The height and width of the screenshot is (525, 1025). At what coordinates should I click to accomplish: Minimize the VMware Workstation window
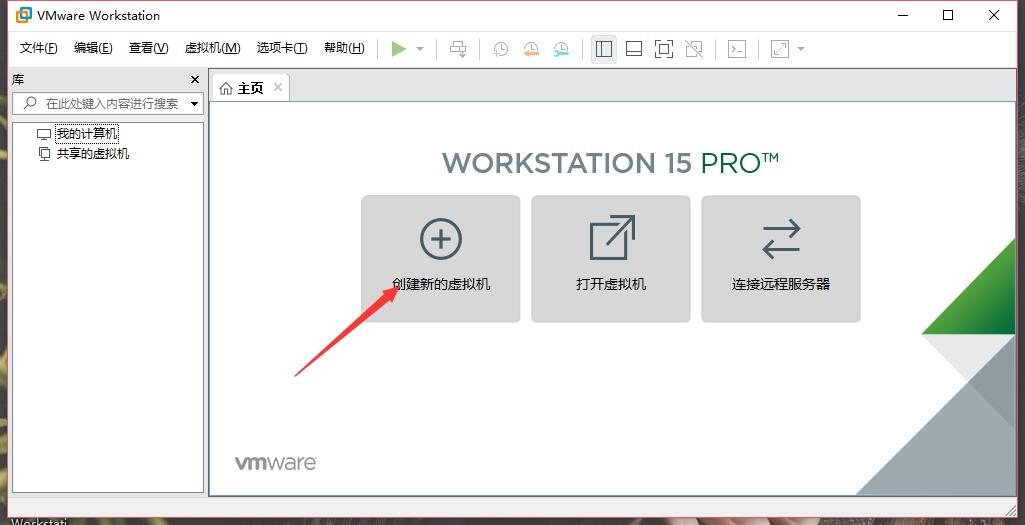[x=903, y=16]
